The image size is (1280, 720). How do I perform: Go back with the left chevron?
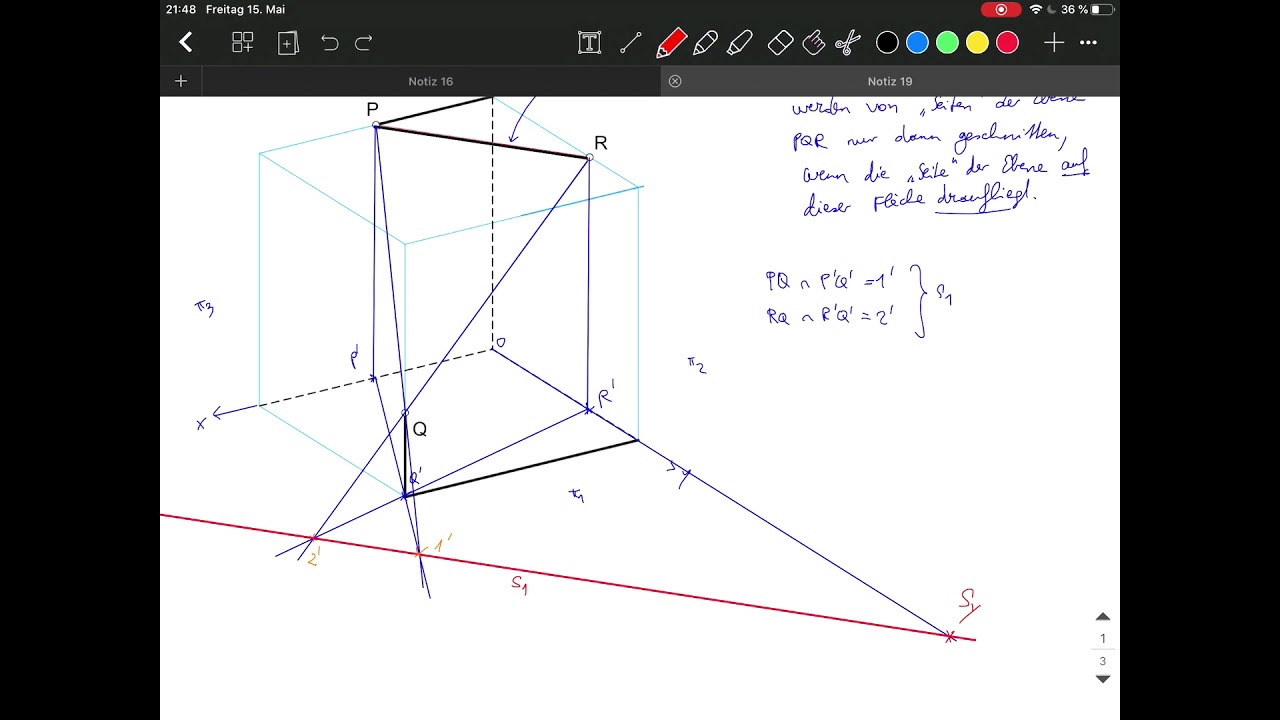[x=186, y=42]
